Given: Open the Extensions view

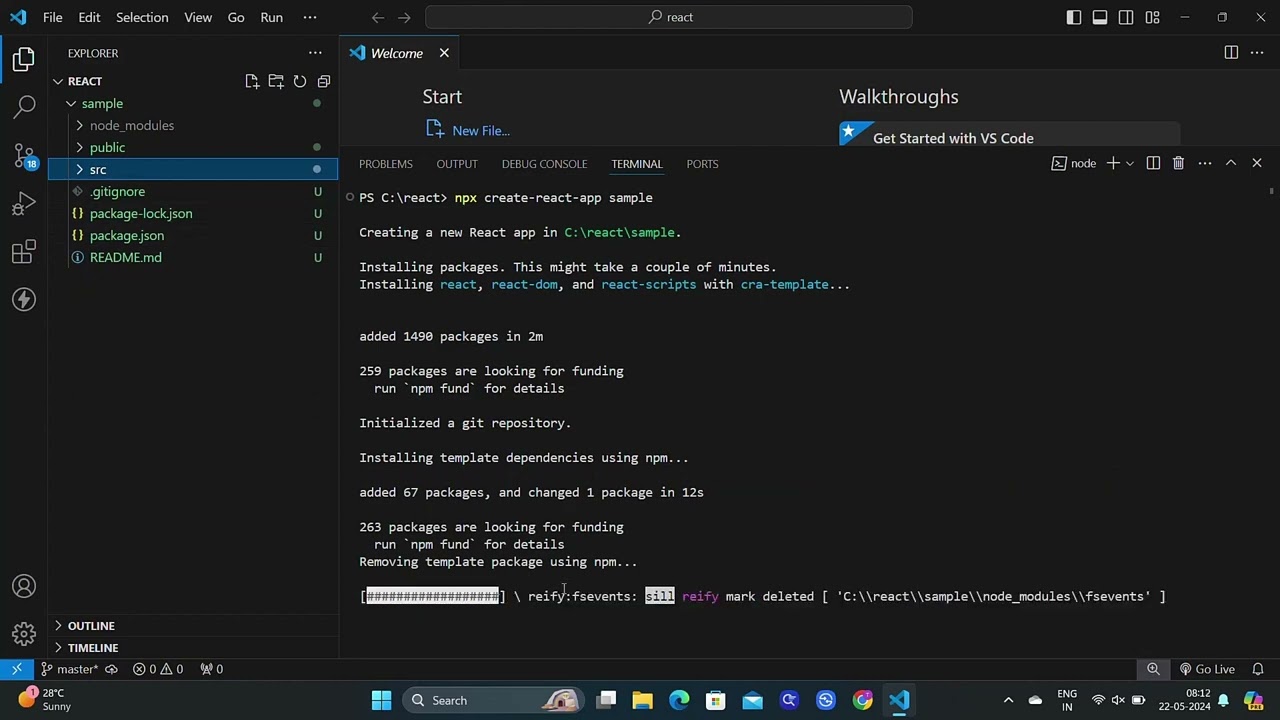Looking at the screenshot, I should 24,252.
